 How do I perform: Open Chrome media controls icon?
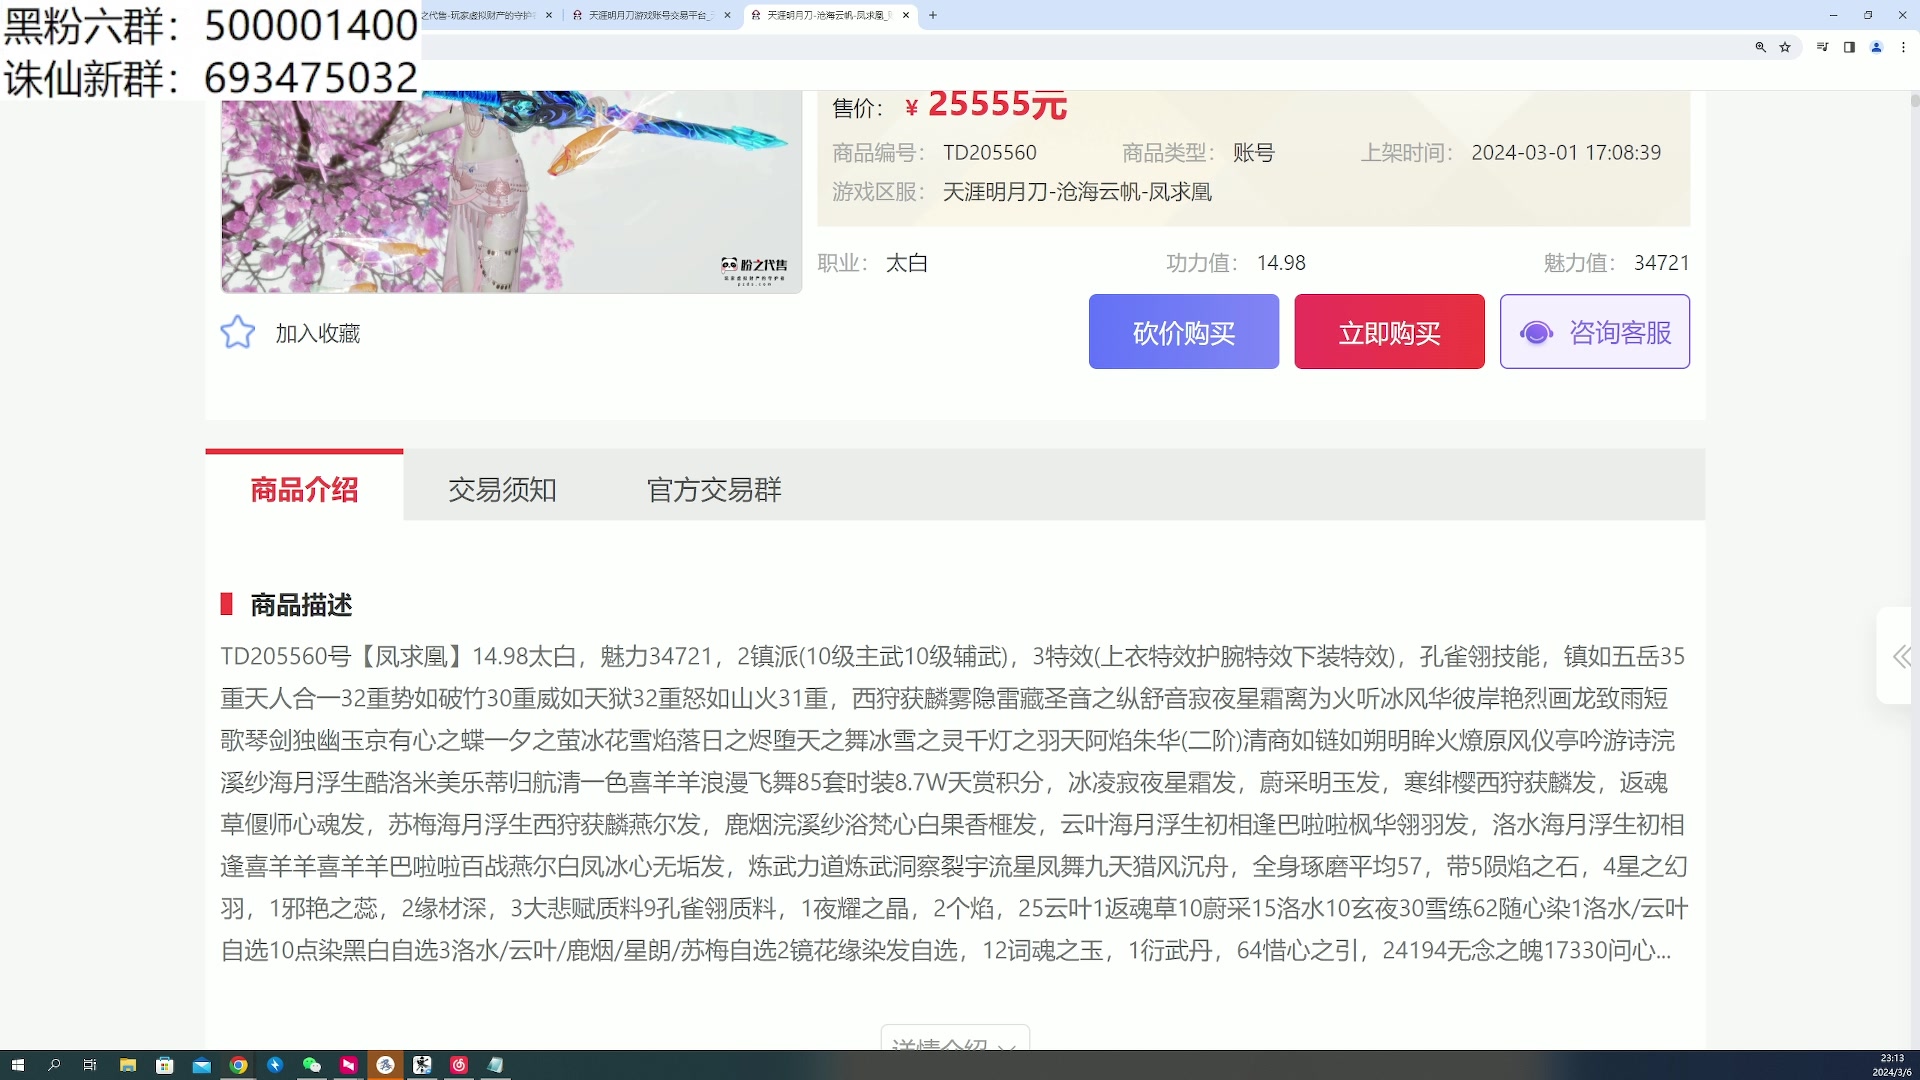tap(1822, 47)
